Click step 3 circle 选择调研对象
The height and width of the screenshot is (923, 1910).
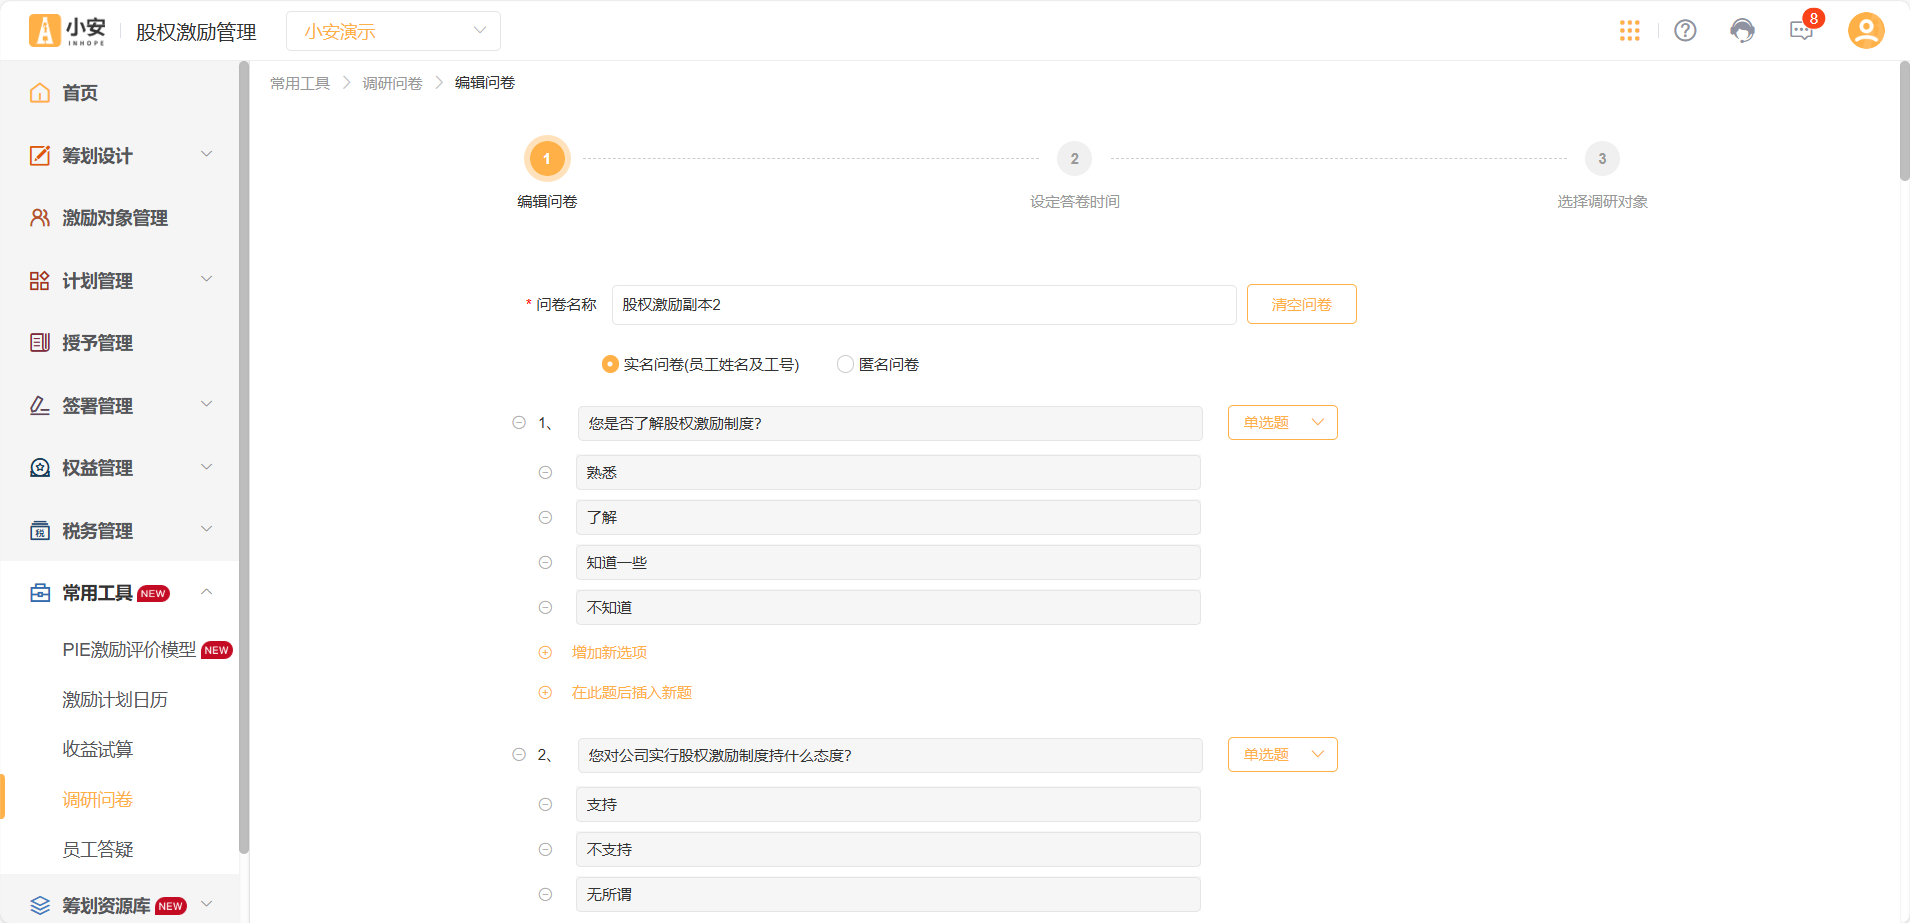pyautogui.click(x=1602, y=158)
